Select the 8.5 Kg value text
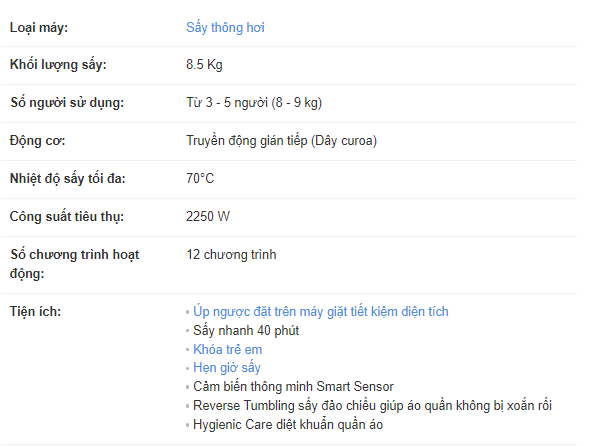594x446 pixels. 204,65
